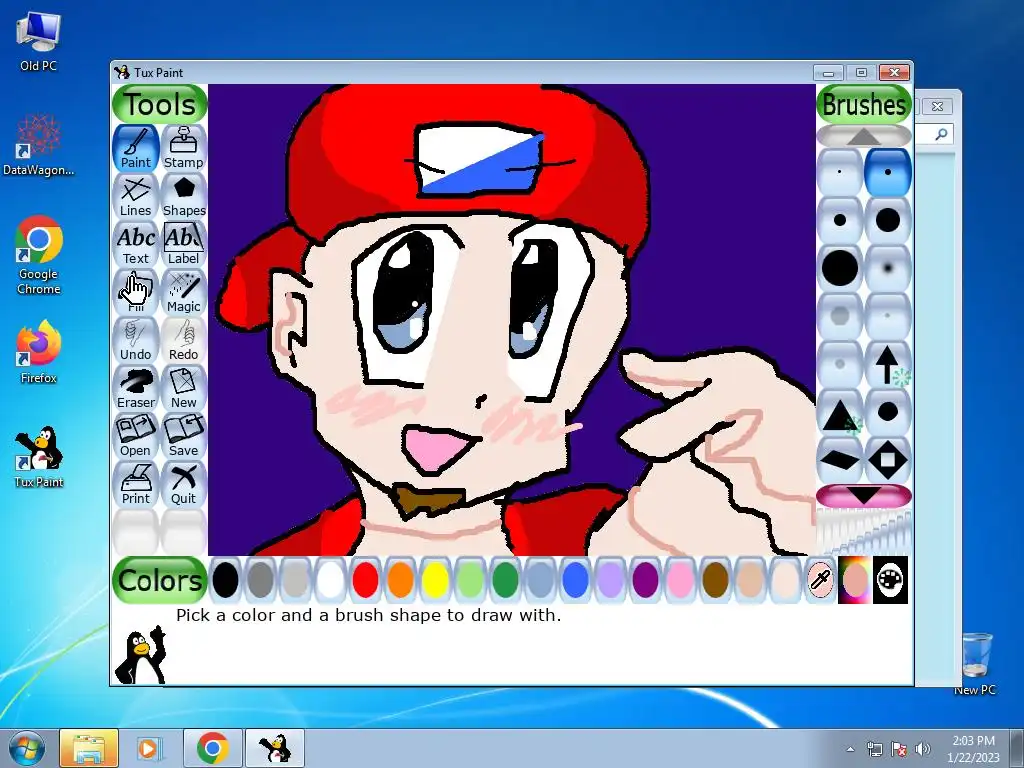This screenshot has width=1024, height=768.
Task: Open the Shapes tool
Action: point(184,196)
